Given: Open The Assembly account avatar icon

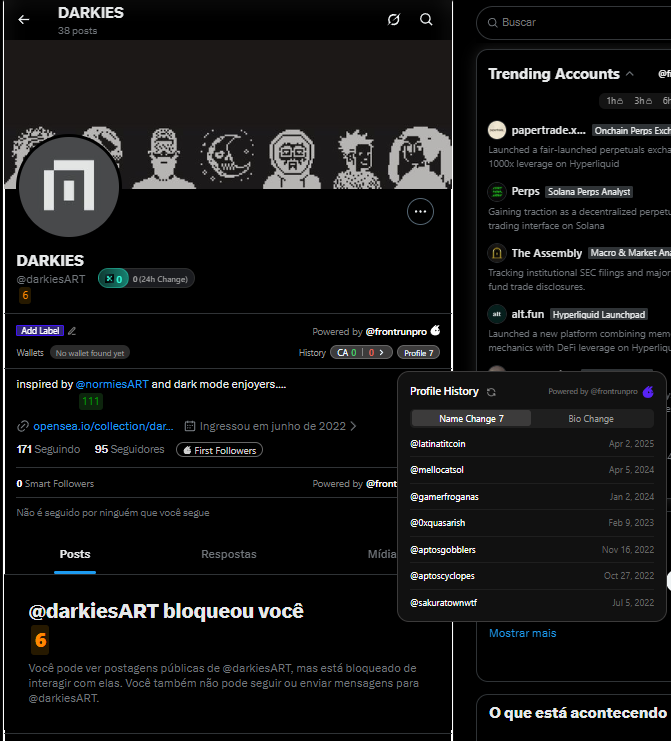Looking at the screenshot, I should (497, 253).
